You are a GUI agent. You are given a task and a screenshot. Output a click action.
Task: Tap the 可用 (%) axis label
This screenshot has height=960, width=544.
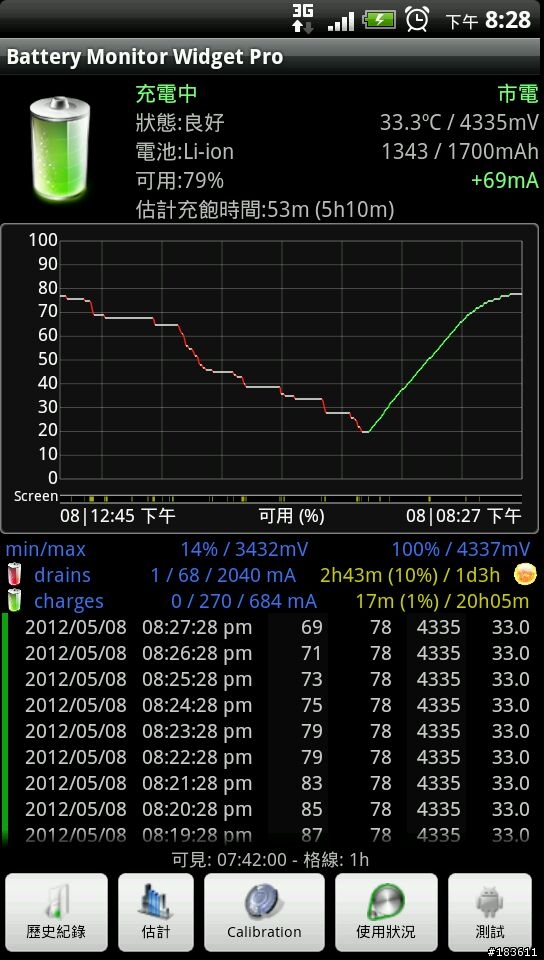tap(291, 516)
